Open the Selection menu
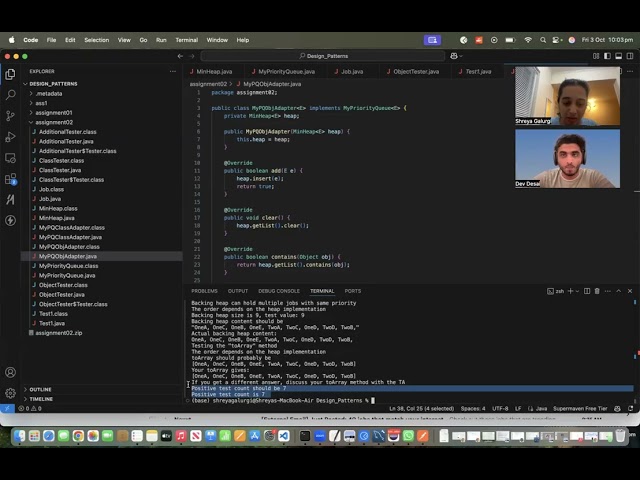The width and height of the screenshot is (640, 480). coord(97,40)
